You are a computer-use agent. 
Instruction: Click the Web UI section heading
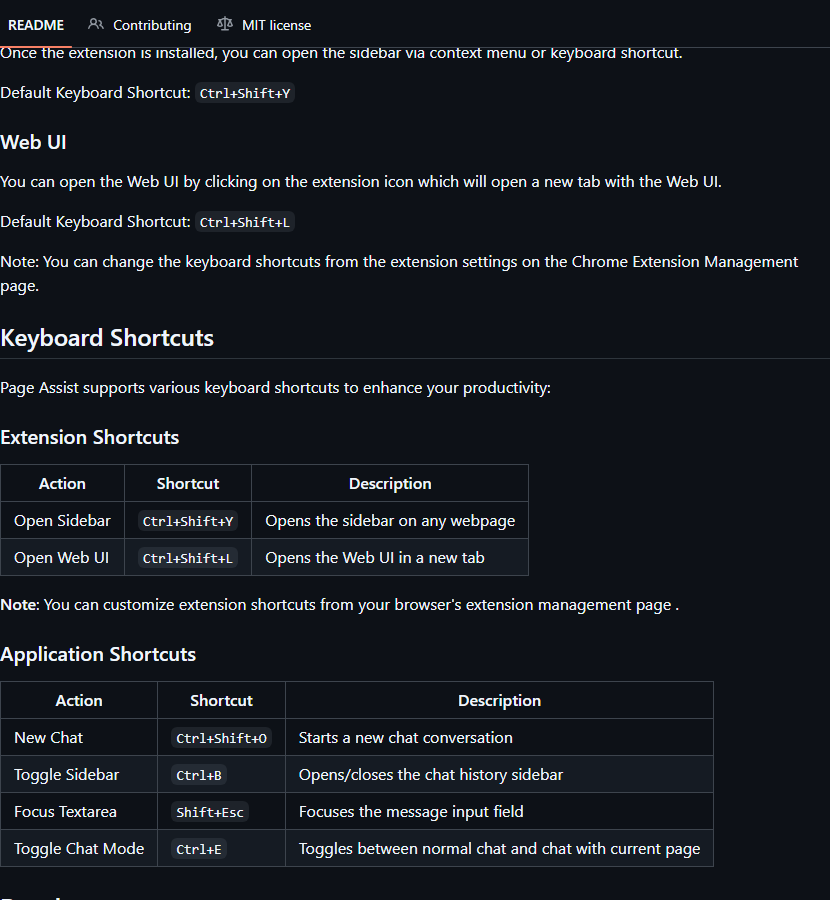(33, 142)
